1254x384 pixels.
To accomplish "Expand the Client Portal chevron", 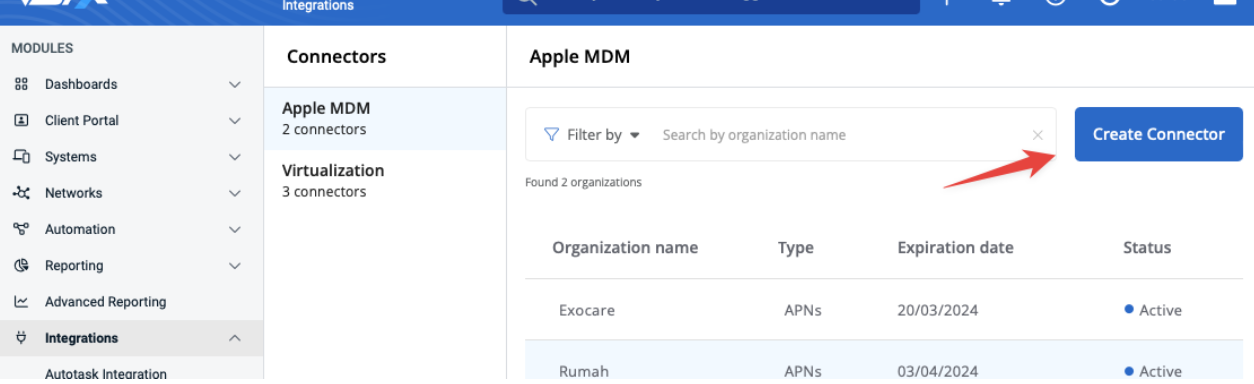I will [235, 121].
